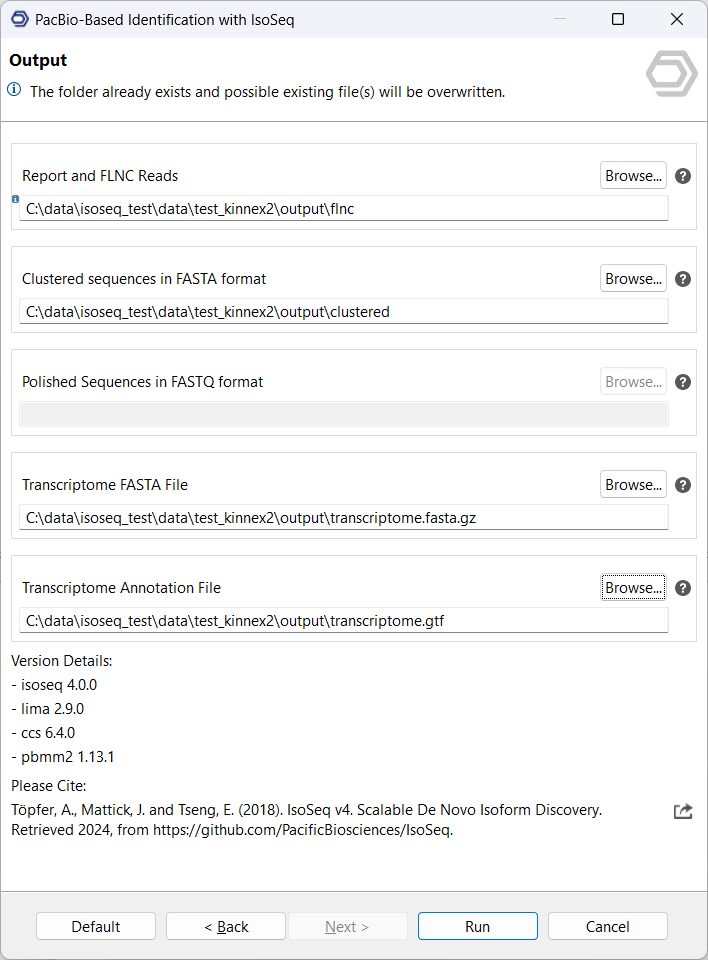Edit the transcriptome.fasta.gz path field
Image resolution: width=708 pixels, height=960 pixels.
point(343,518)
